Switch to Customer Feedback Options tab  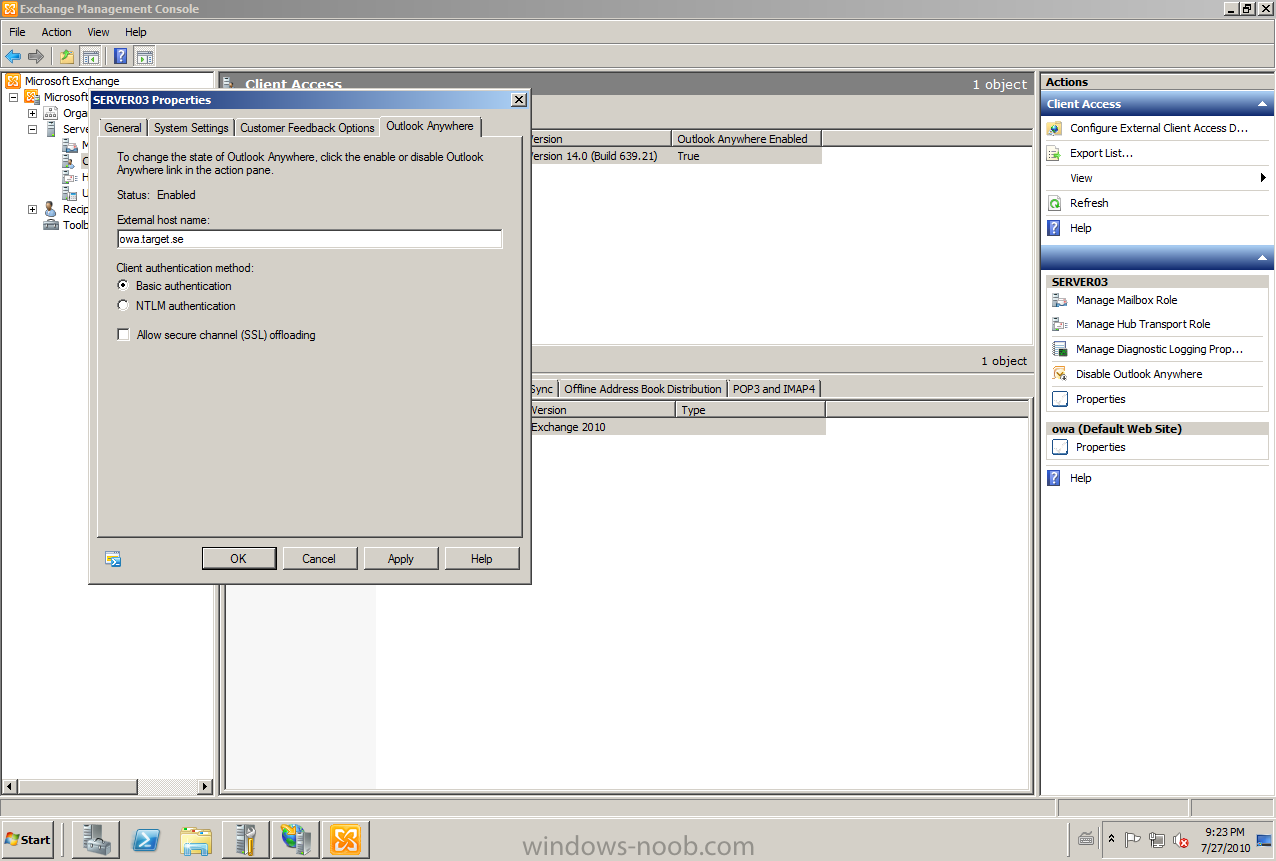coord(307,128)
